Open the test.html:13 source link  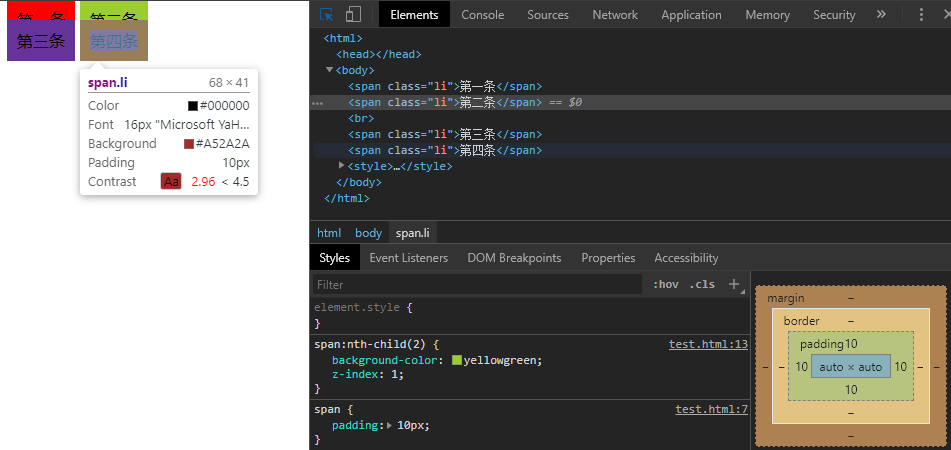coord(708,345)
